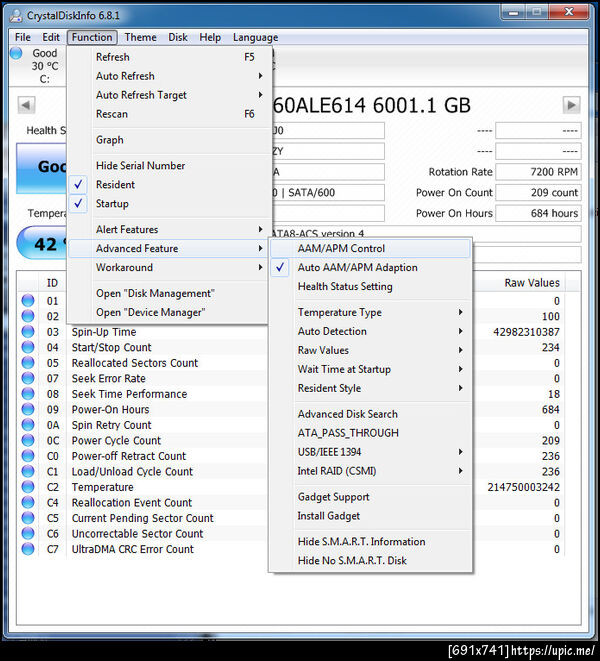Expand the Intel RAID (CSMI) submenu
Image resolution: width=600 pixels, height=661 pixels.
pos(370,471)
